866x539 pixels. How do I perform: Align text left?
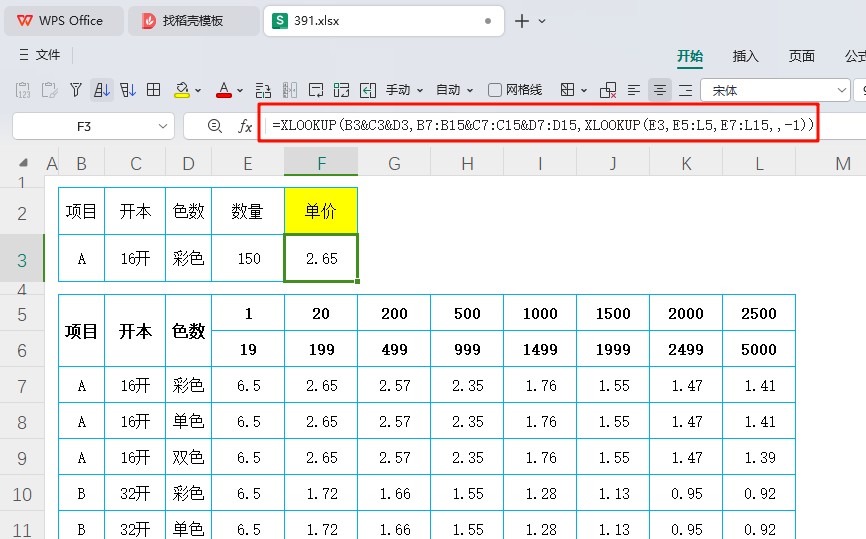[634, 90]
